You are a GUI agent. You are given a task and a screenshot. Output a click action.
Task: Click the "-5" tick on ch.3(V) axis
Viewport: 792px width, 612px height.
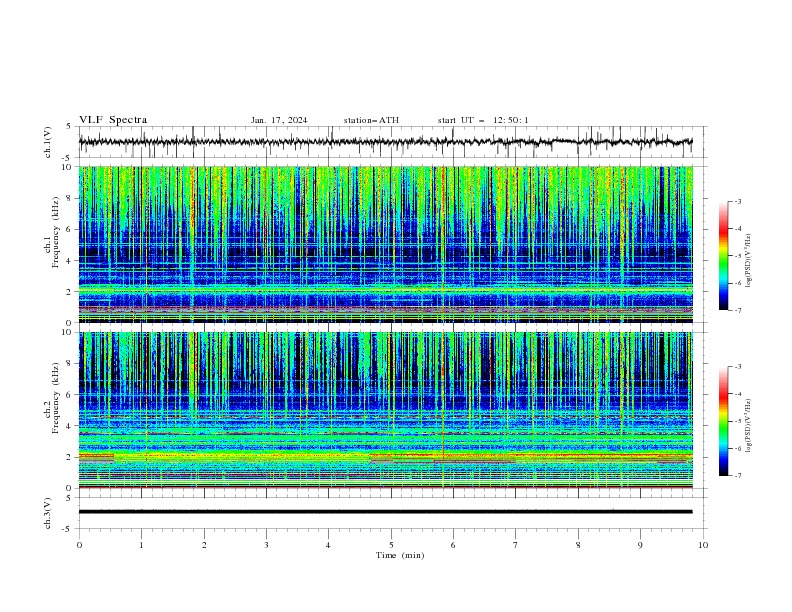pos(68,529)
